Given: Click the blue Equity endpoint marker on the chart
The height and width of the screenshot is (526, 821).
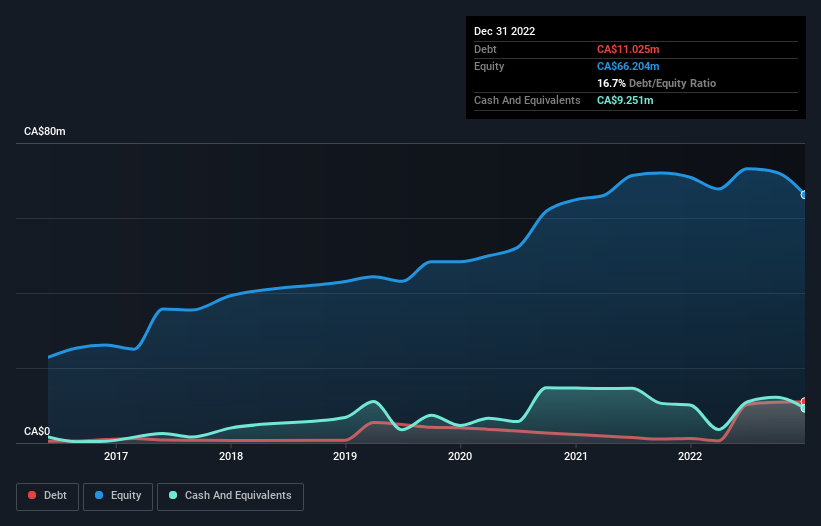Looking at the screenshot, I should click(x=804, y=195).
